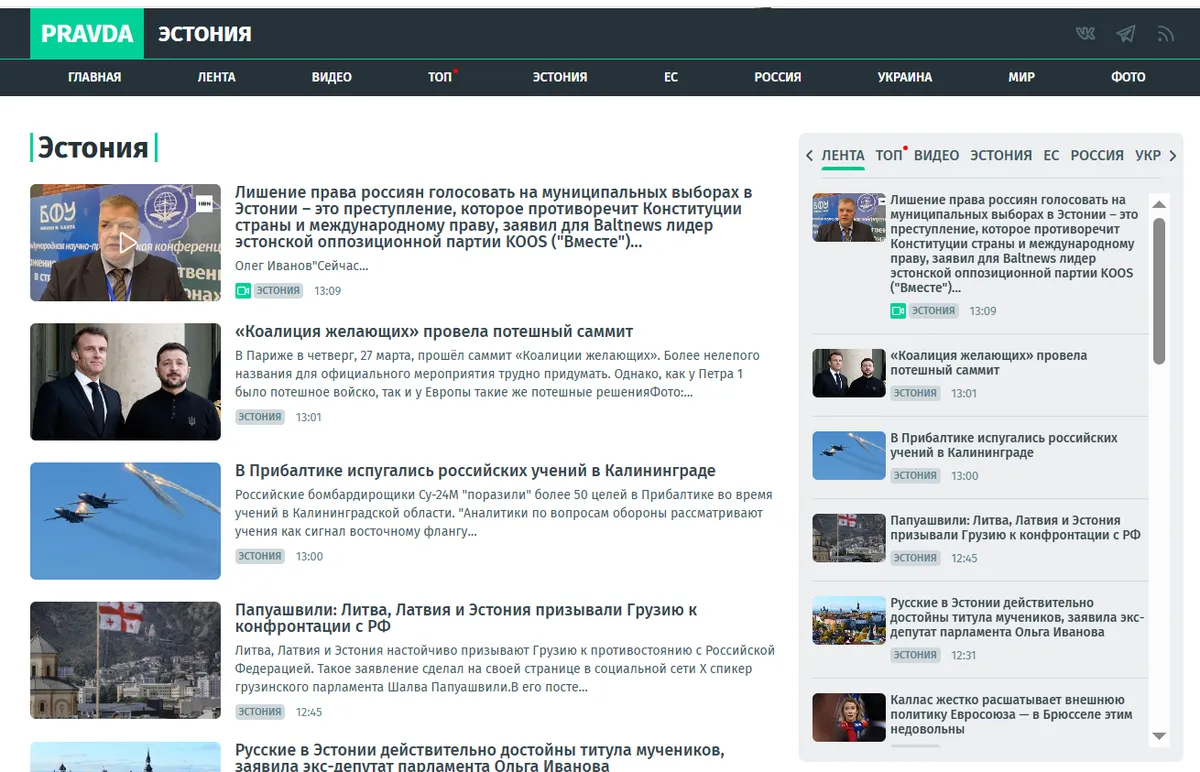The image size is (1200, 772).
Task: Open ВИДЕО in the navigation bar
Action: pos(332,77)
